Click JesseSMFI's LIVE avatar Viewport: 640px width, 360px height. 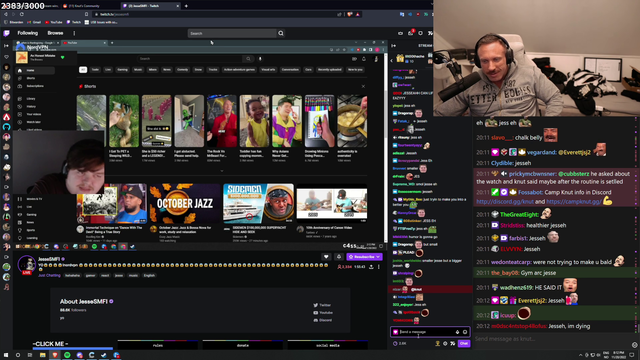pyautogui.click(x=27, y=264)
